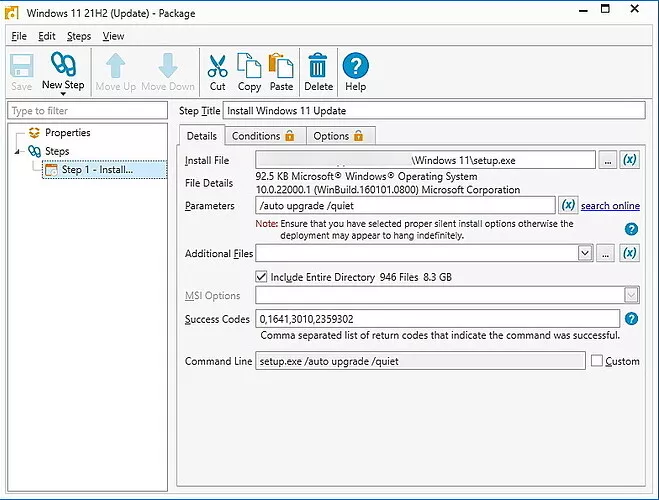Click the Steps footprints tree icon
This screenshot has height=500, width=659.
(x=34, y=151)
